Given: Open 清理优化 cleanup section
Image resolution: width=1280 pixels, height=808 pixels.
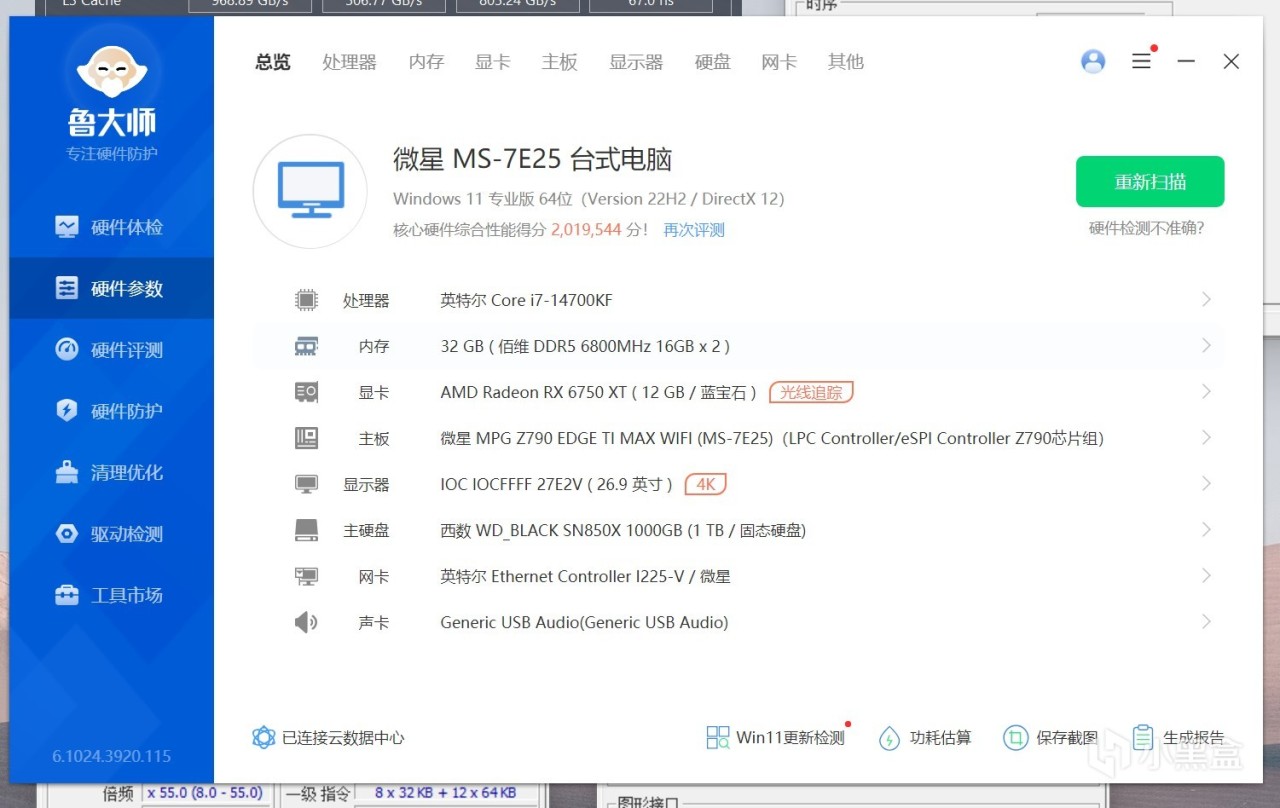Looking at the screenshot, I should pos(110,472).
